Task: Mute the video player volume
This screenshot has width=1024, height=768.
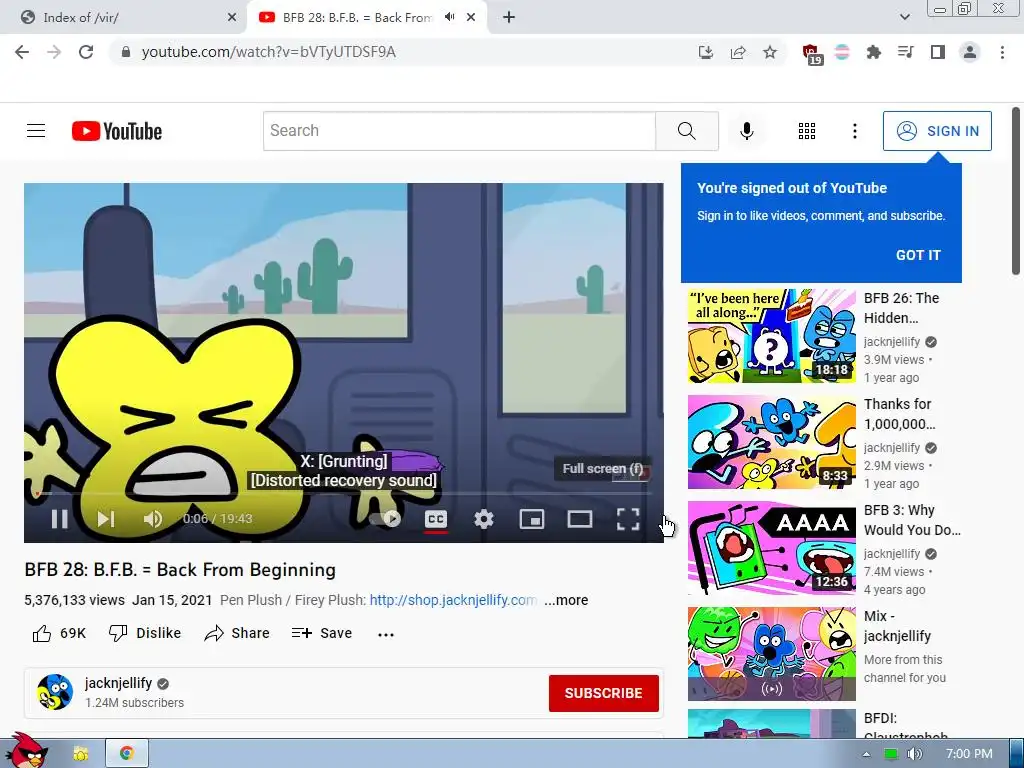Action: (153, 519)
